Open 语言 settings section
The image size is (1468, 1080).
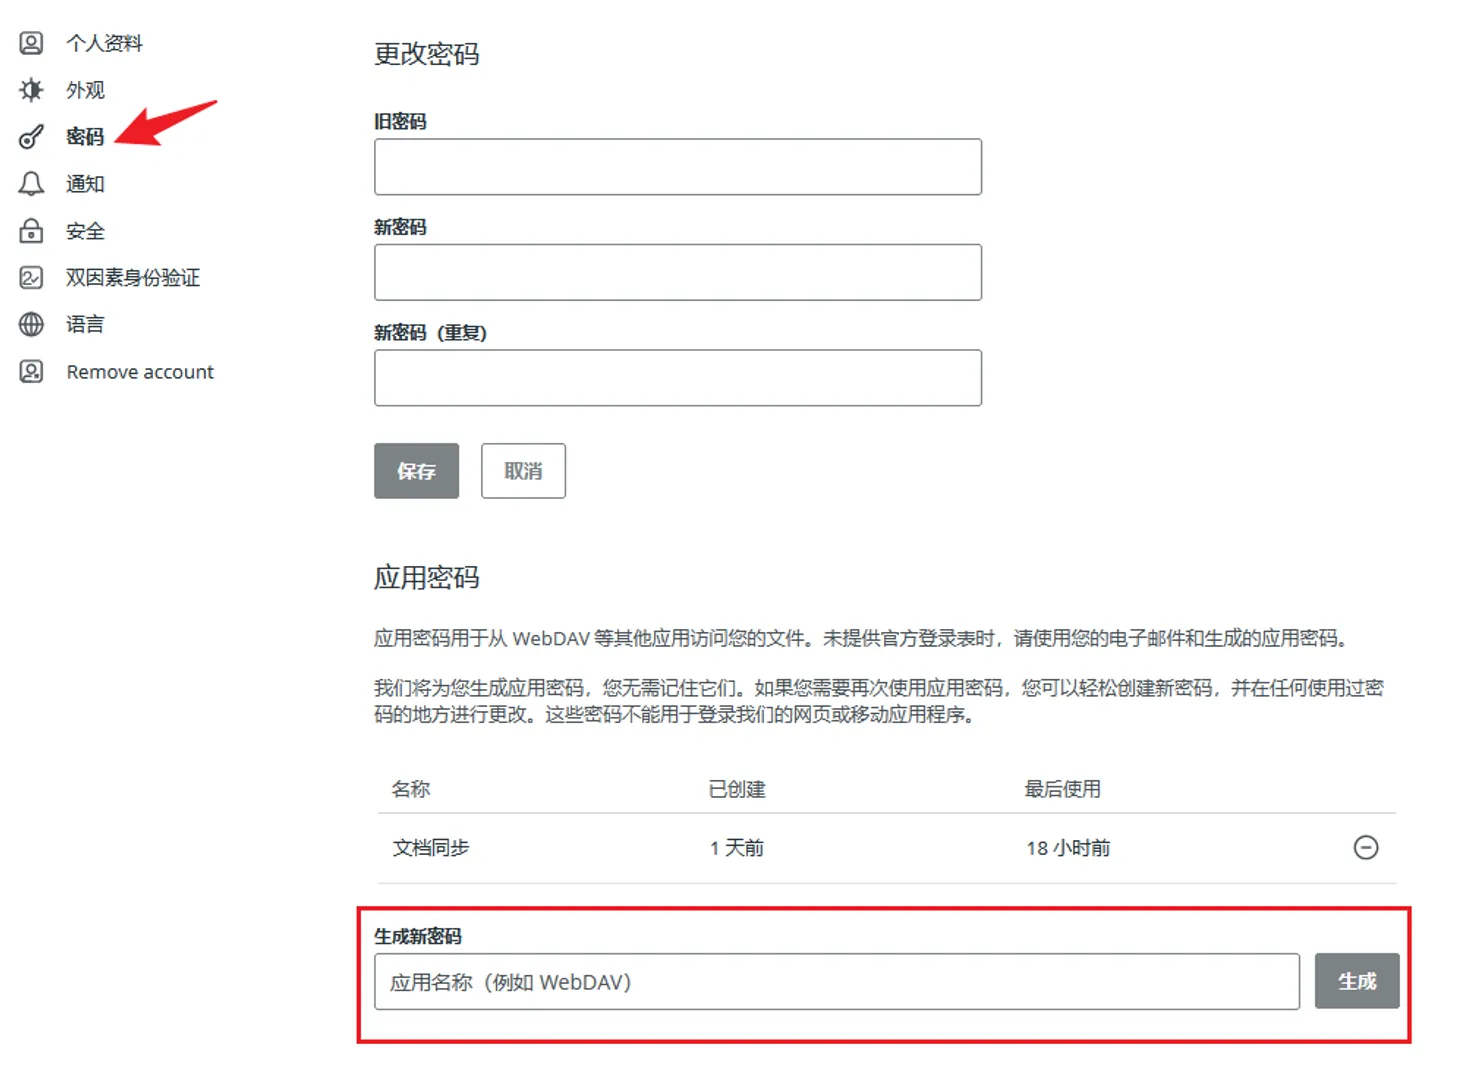(x=85, y=325)
